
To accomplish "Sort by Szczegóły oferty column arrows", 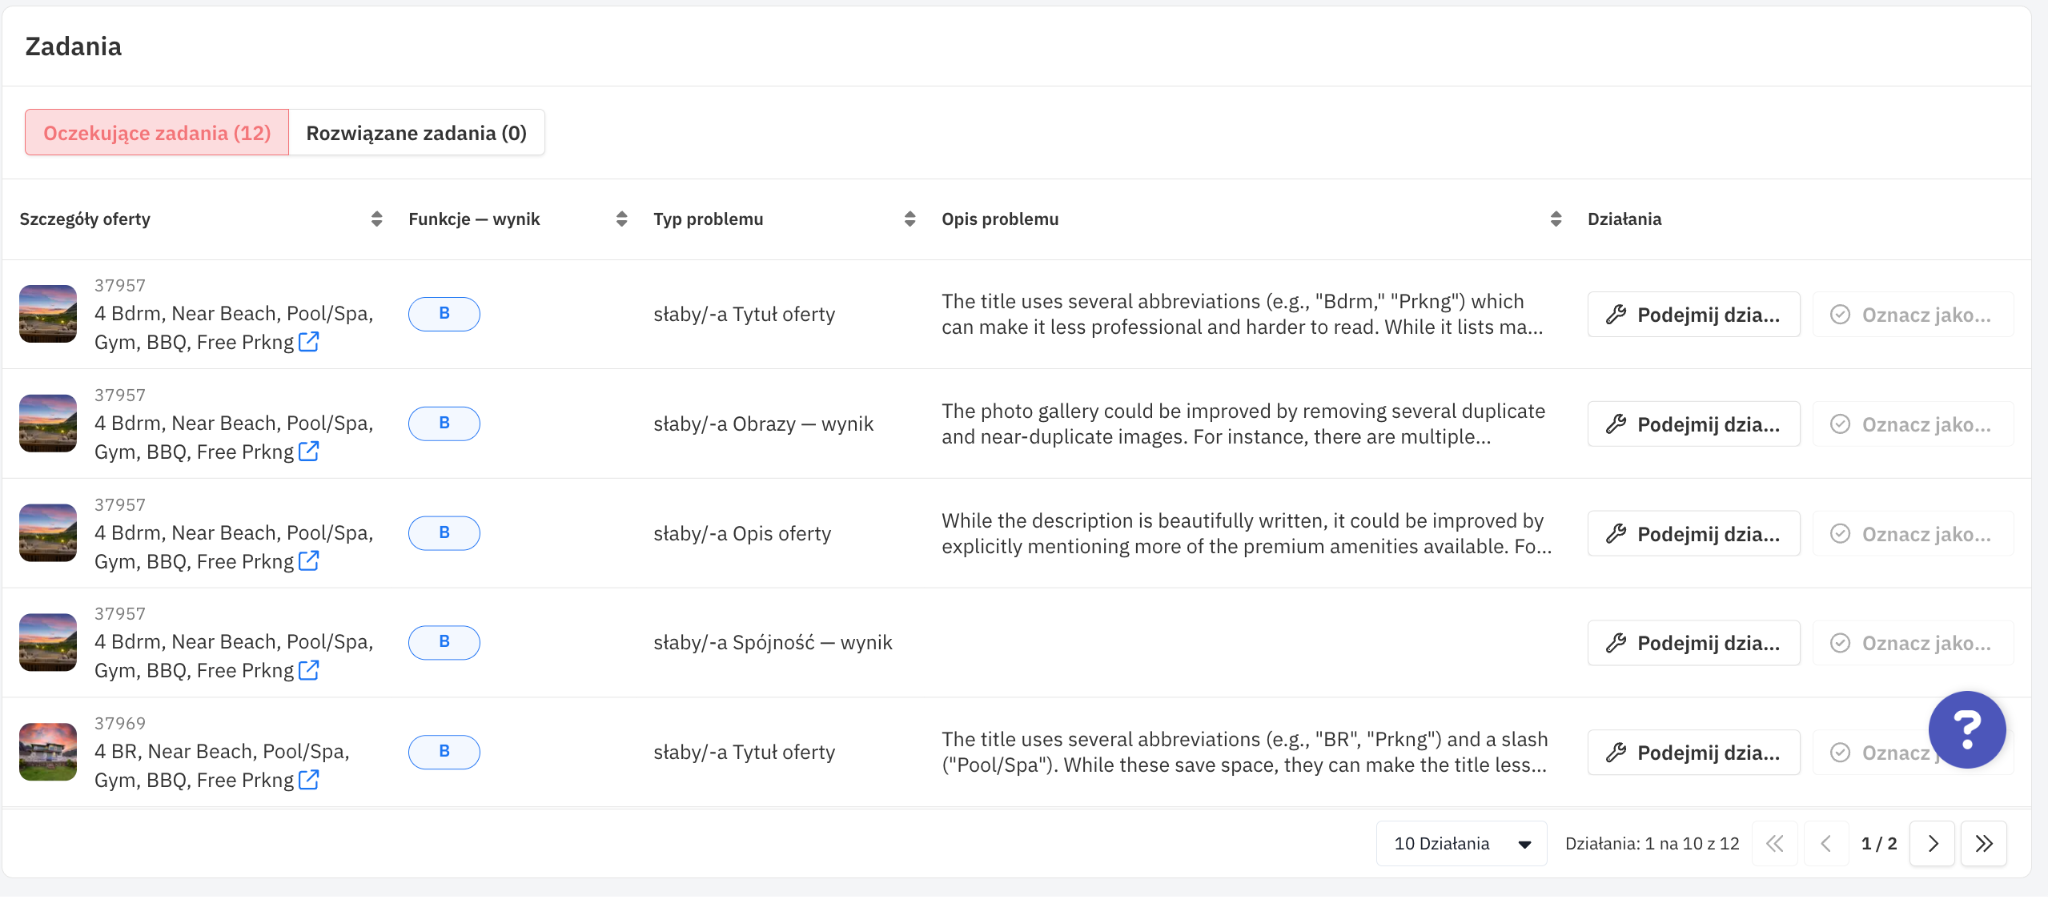I will pyautogui.click(x=376, y=219).
